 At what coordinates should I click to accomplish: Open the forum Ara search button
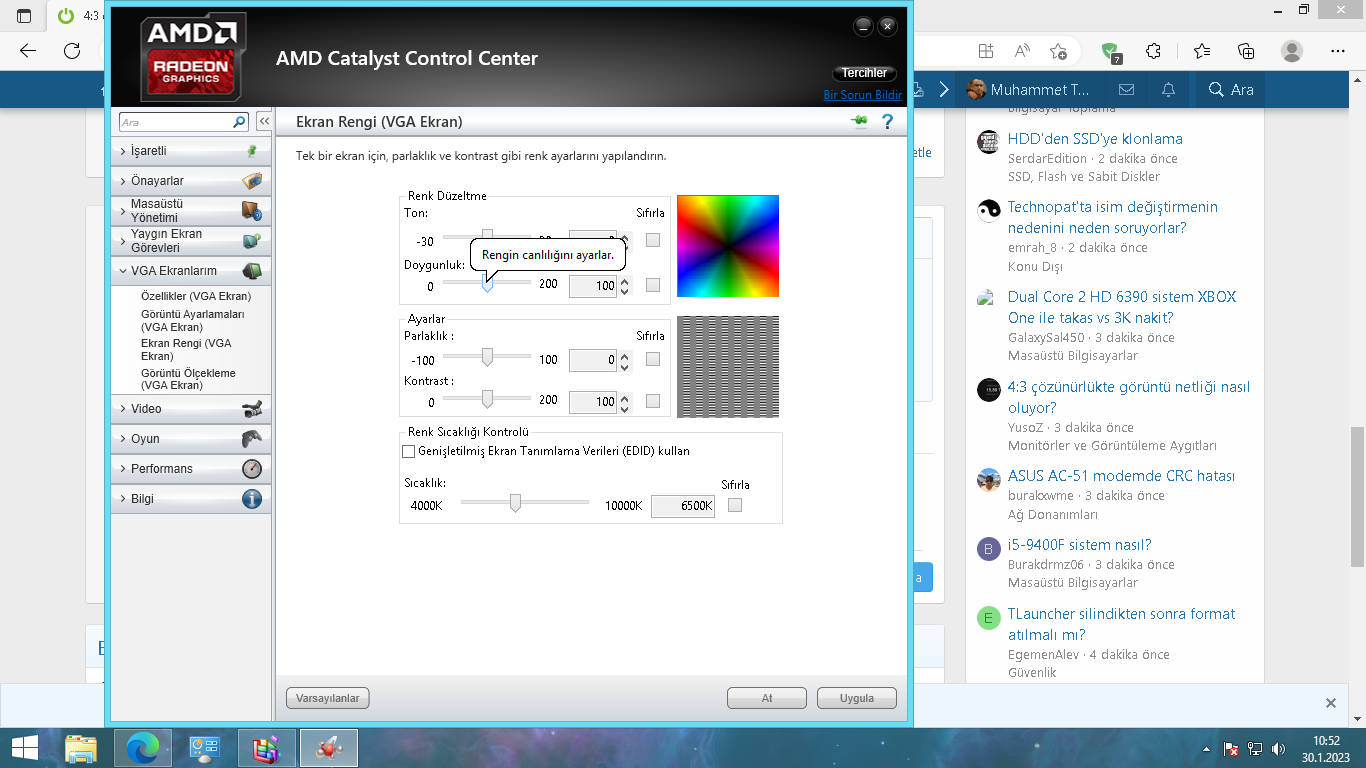click(x=1231, y=90)
